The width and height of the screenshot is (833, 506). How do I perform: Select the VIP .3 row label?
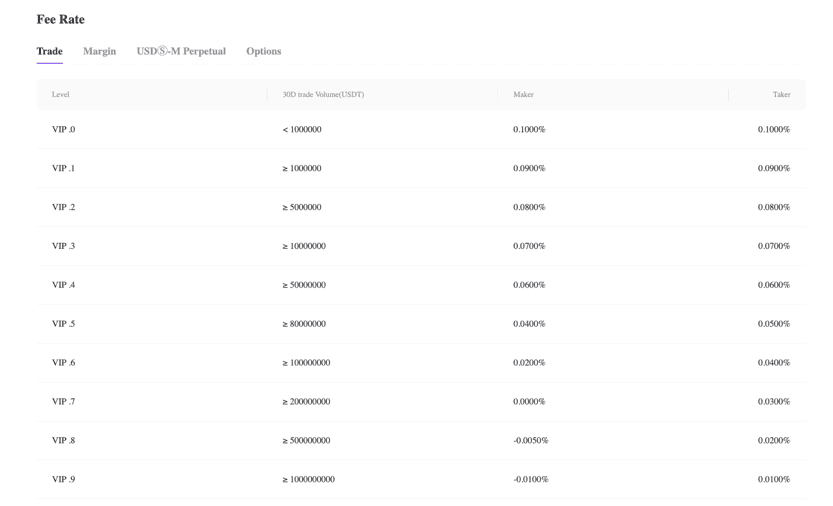63,246
